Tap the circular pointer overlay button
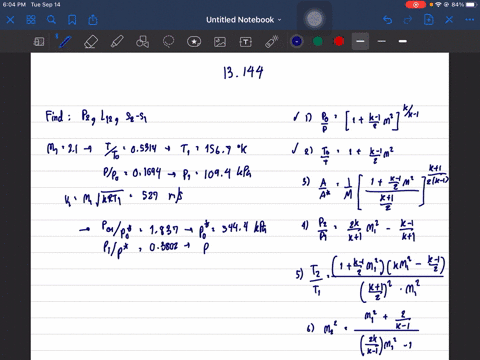480x360 pixels. pyautogui.click(x=314, y=19)
